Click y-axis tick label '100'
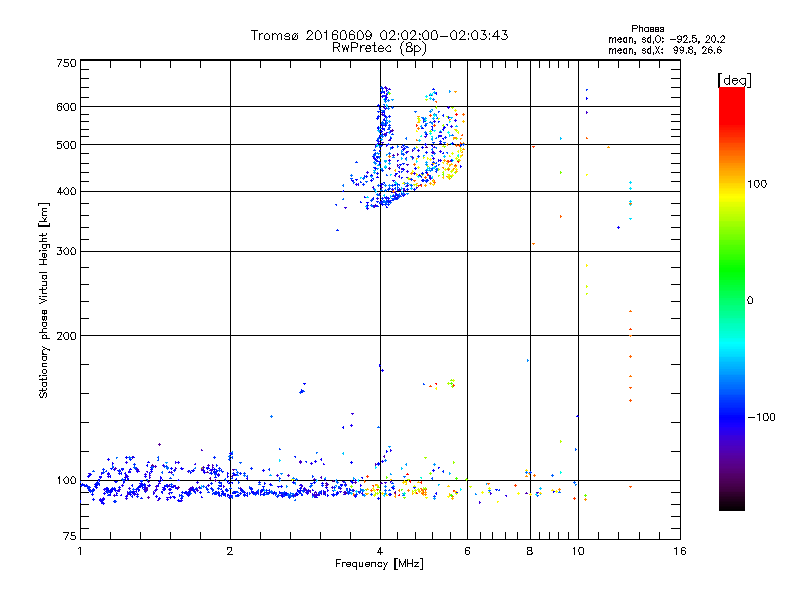 pos(66,481)
